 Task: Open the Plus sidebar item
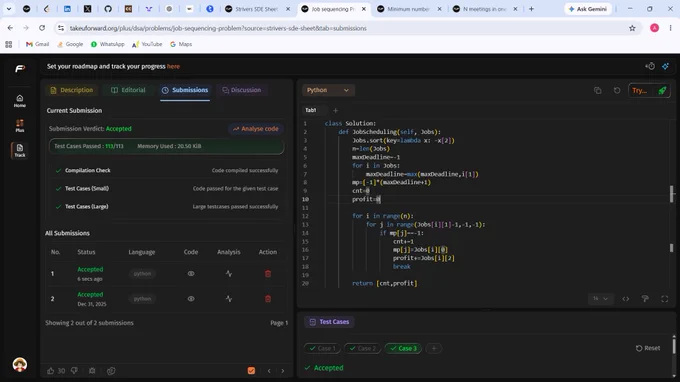click(20, 126)
